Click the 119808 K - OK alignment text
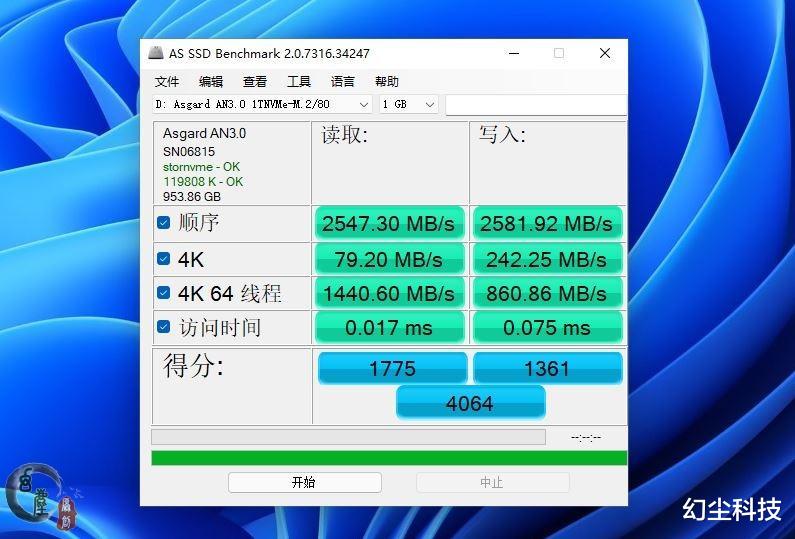 click(203, 182)
